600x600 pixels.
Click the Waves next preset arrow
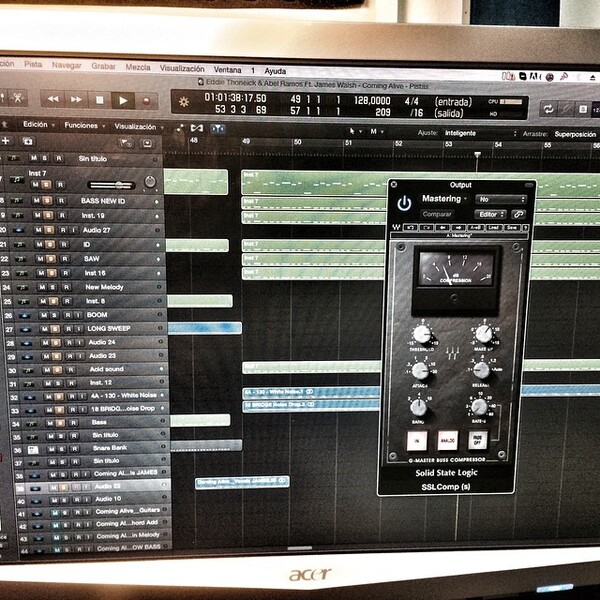pos(459,227)
